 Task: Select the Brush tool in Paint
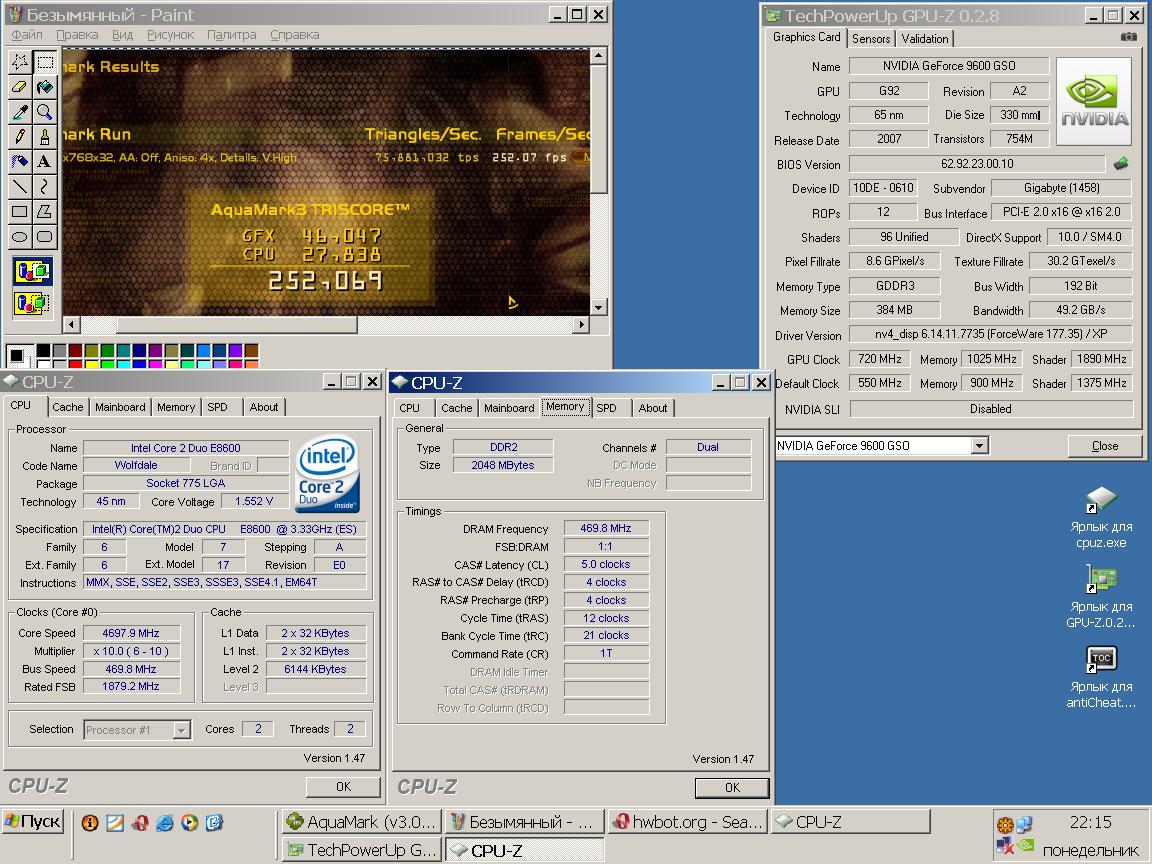(45, 137)
